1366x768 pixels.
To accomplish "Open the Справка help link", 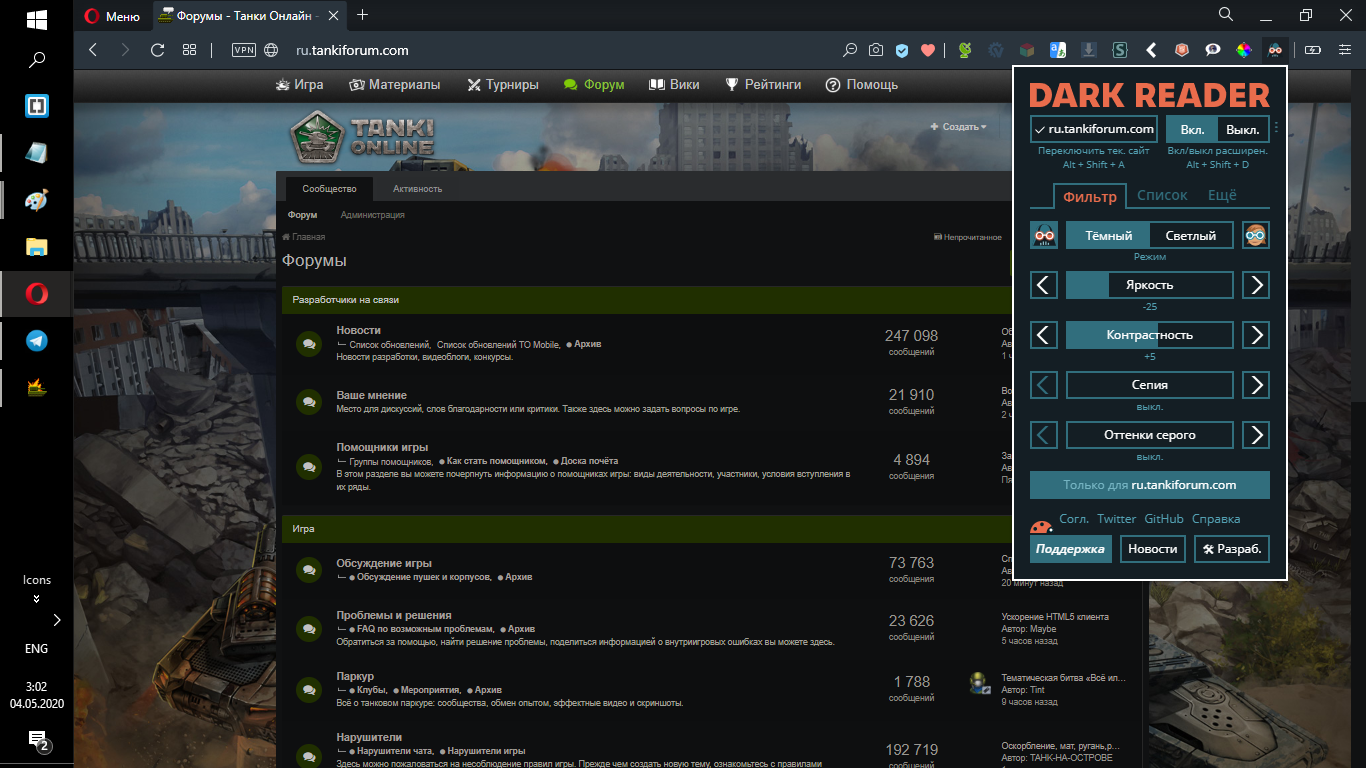I will (x=1216, y=519).
